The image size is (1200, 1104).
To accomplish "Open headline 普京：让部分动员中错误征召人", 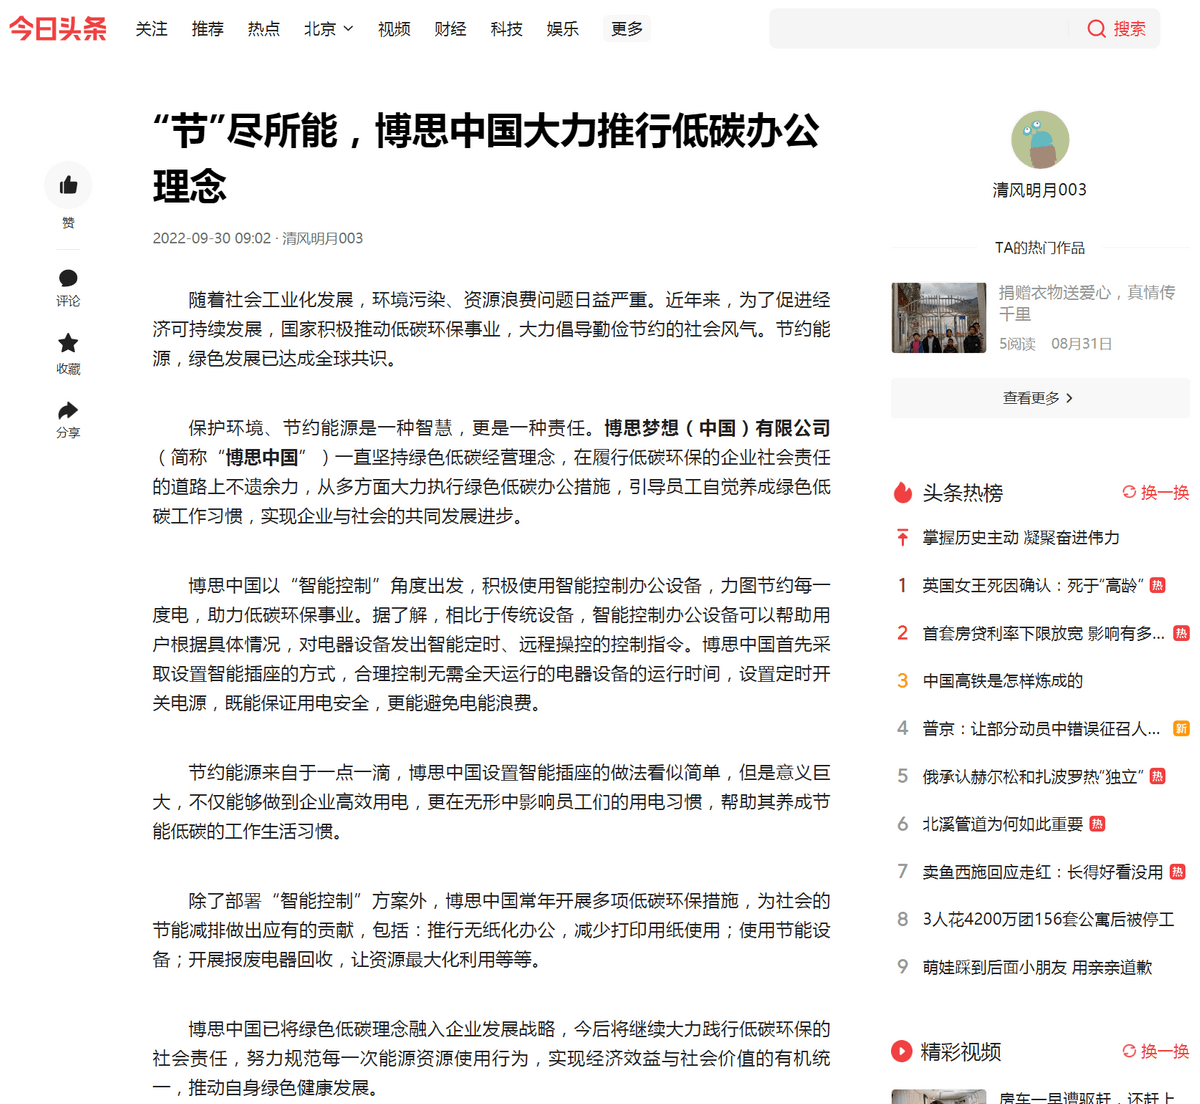I will [x=1041, y=729].
